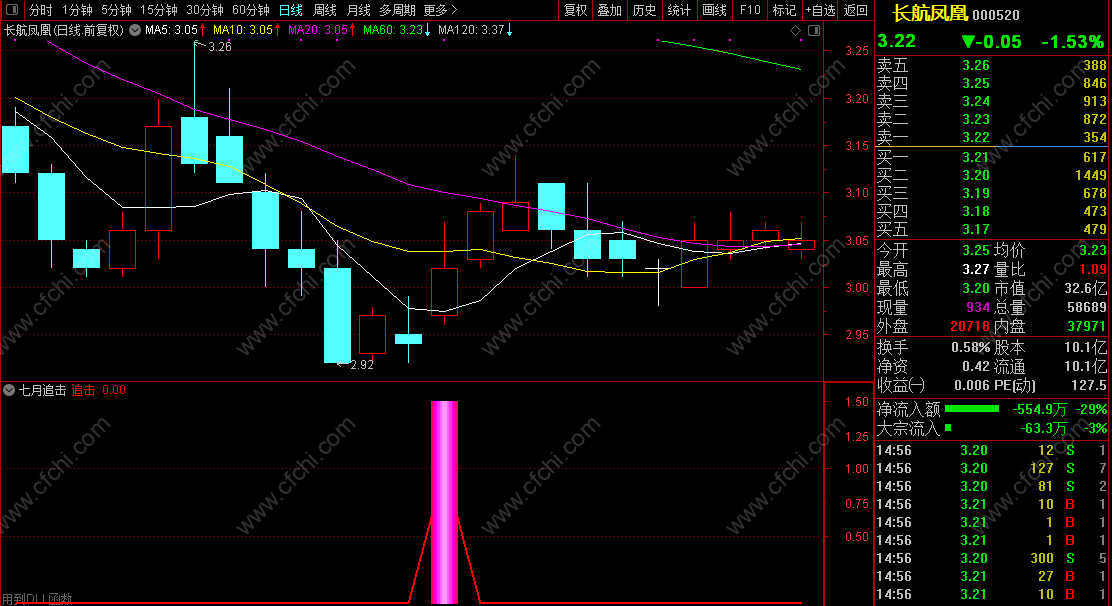Click 返回 to go back

(x=855, y=10)
